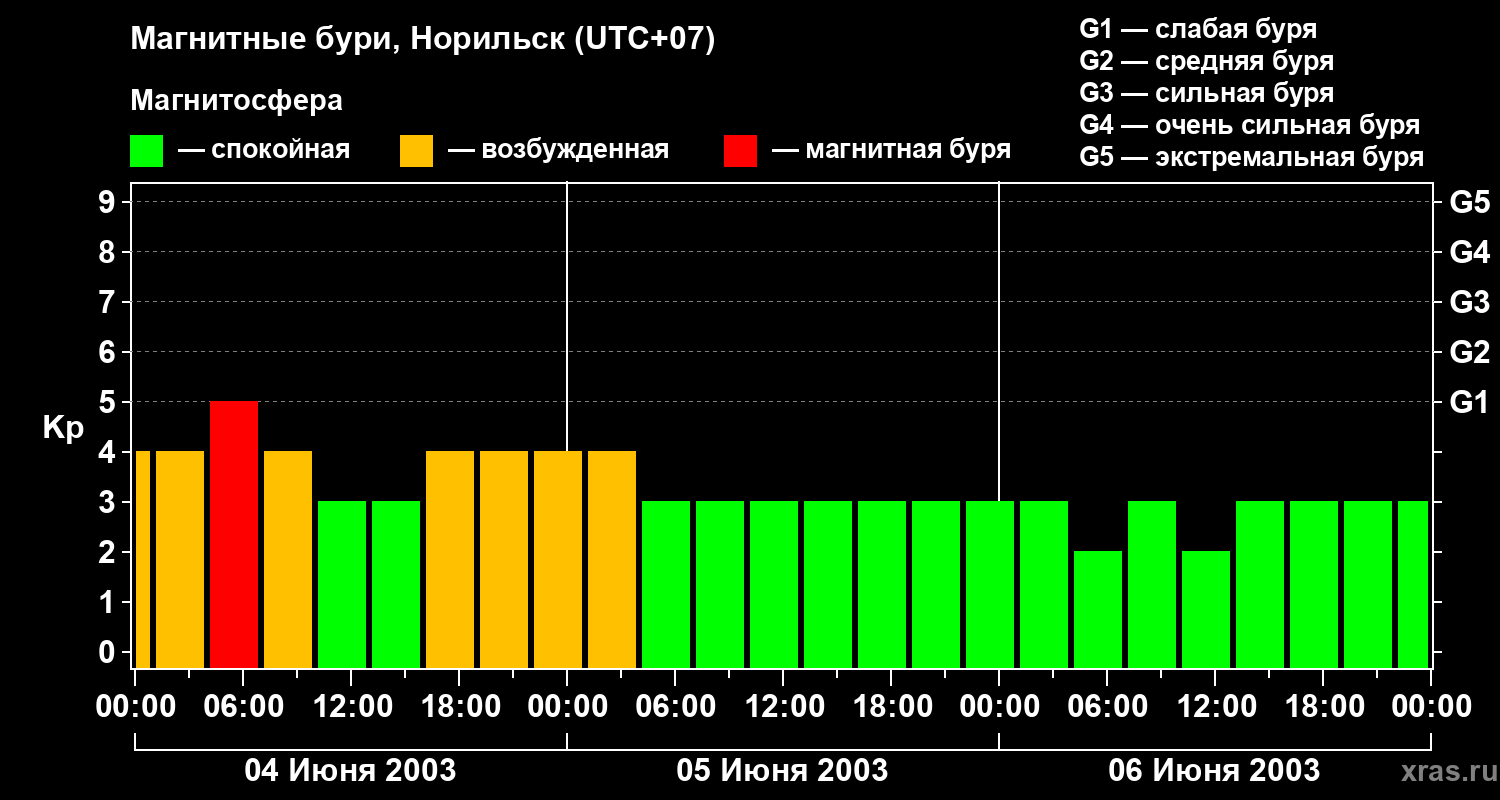The height and width of the screenshot is (800, 1500).
Task: Click the 'G2' label on the right axis
Action: 1469,353
